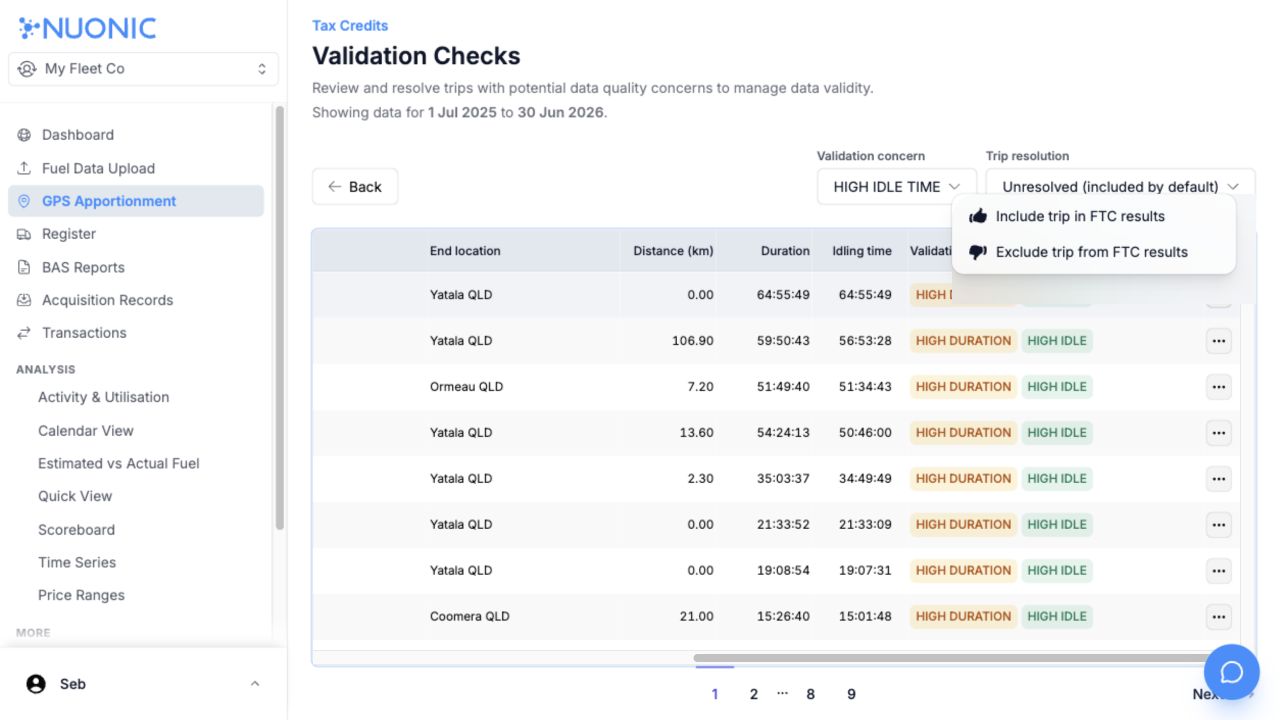Click the Nuonic logo

(x=87, y=28)
